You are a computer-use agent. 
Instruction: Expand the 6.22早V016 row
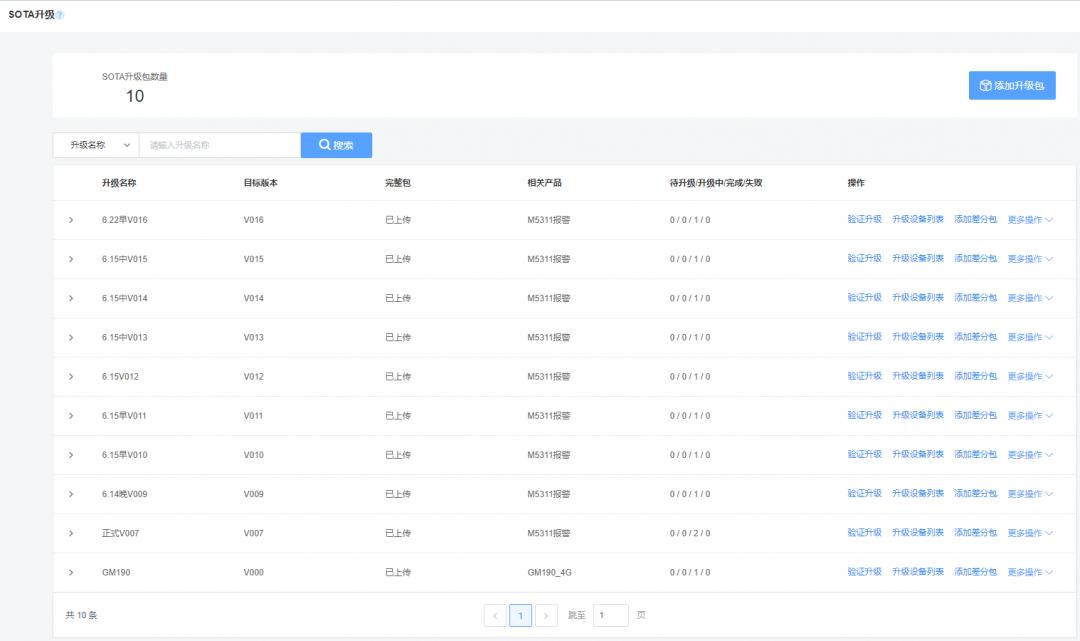pyautogui.click(x=71, y=220)
